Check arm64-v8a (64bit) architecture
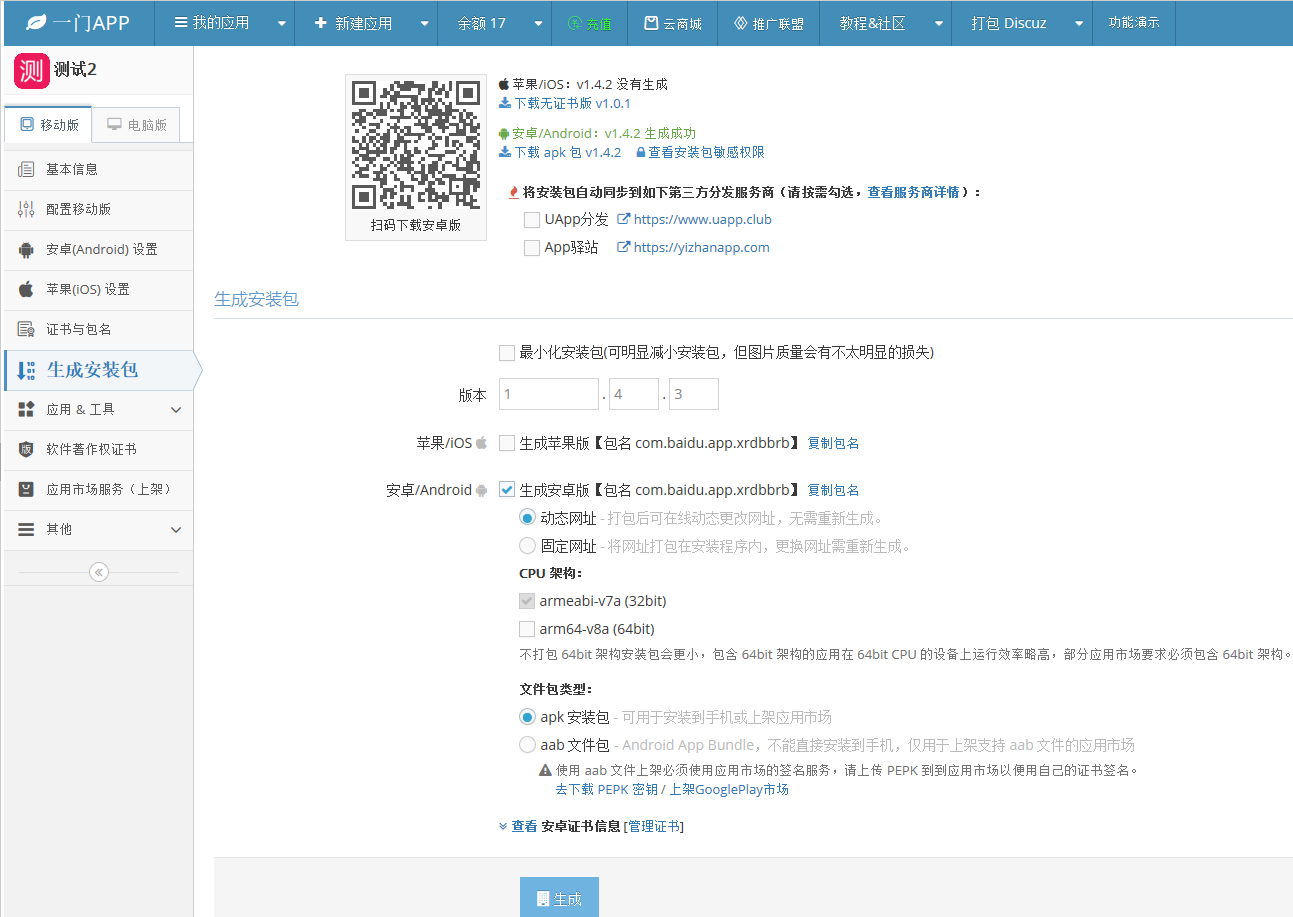The width and height of the screenshot is (1293, 917). click(527, 629)
